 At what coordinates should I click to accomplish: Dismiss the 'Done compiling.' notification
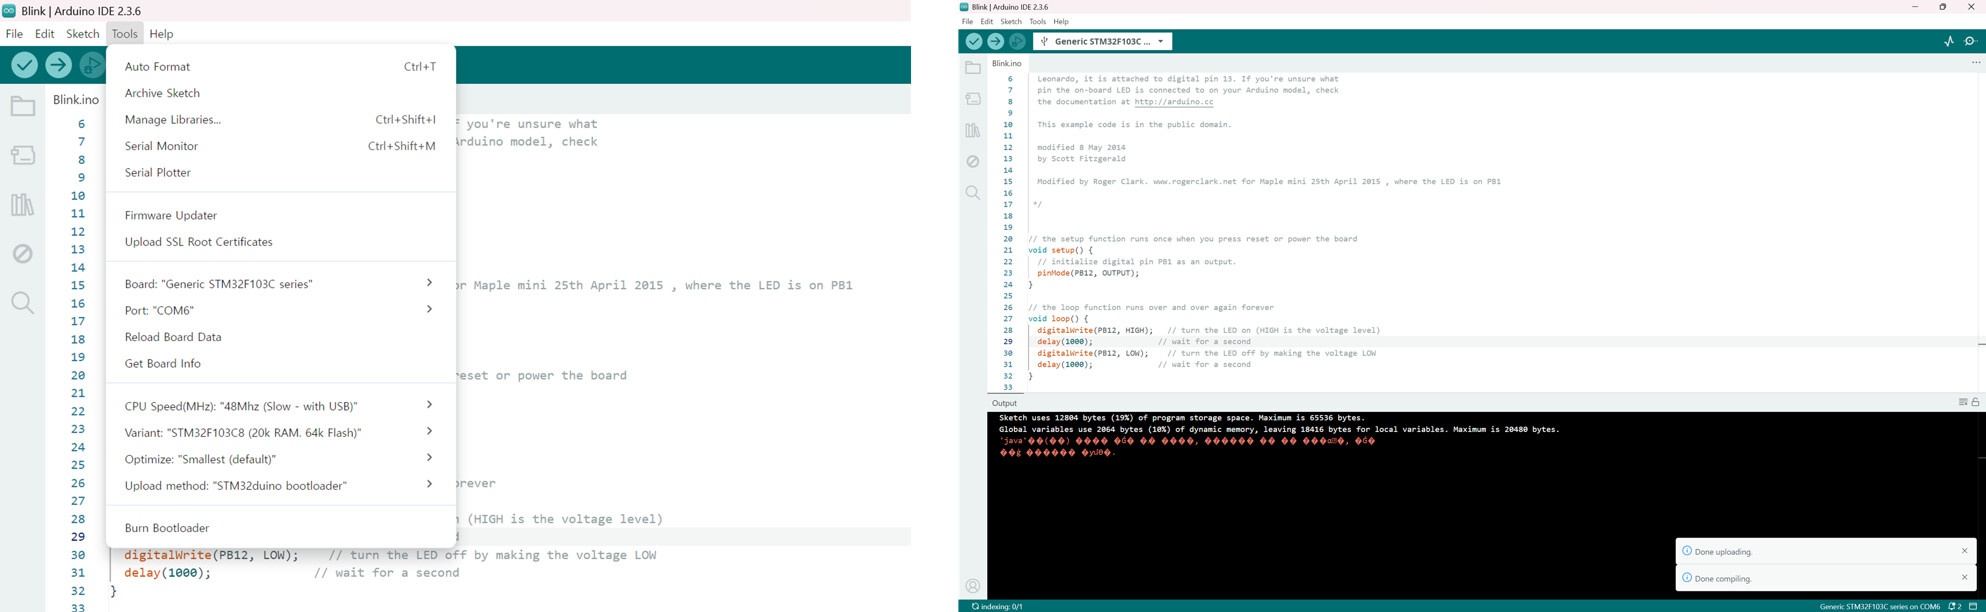click(x=1964, y=577)
